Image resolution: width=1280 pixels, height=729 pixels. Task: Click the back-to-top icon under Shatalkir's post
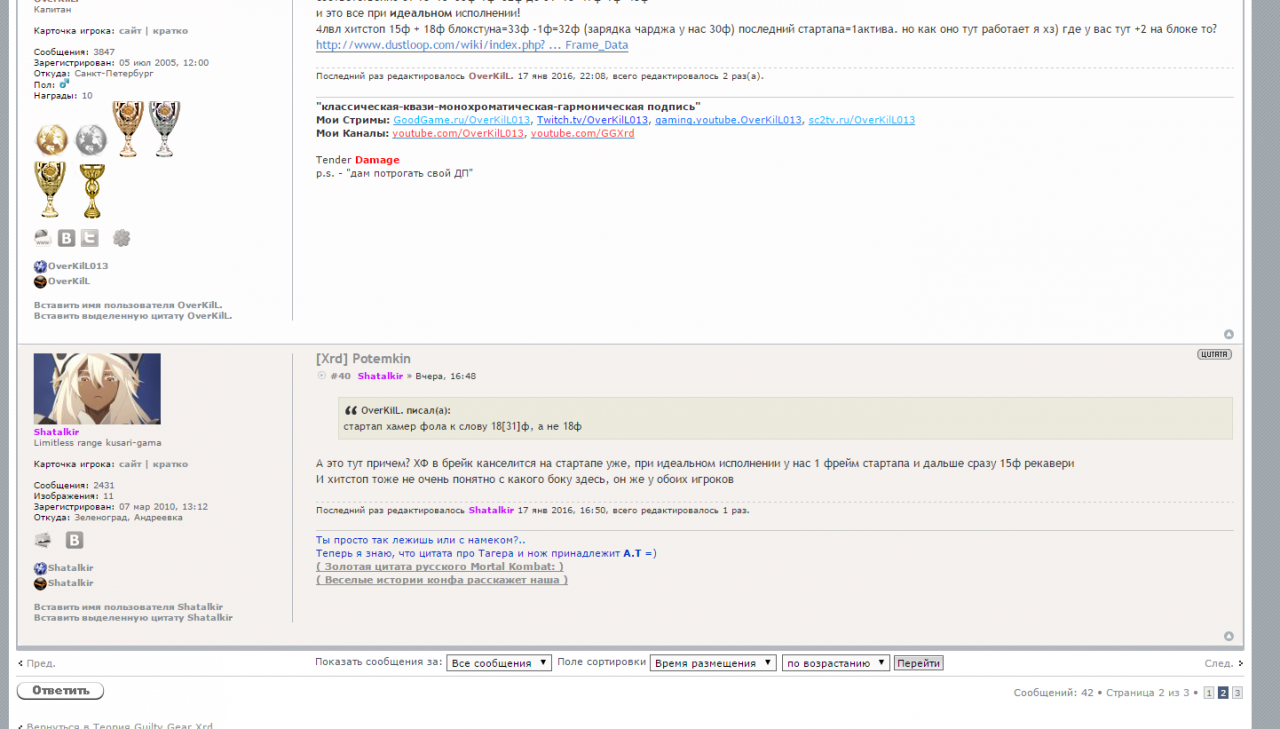[x=1229, y=636]
